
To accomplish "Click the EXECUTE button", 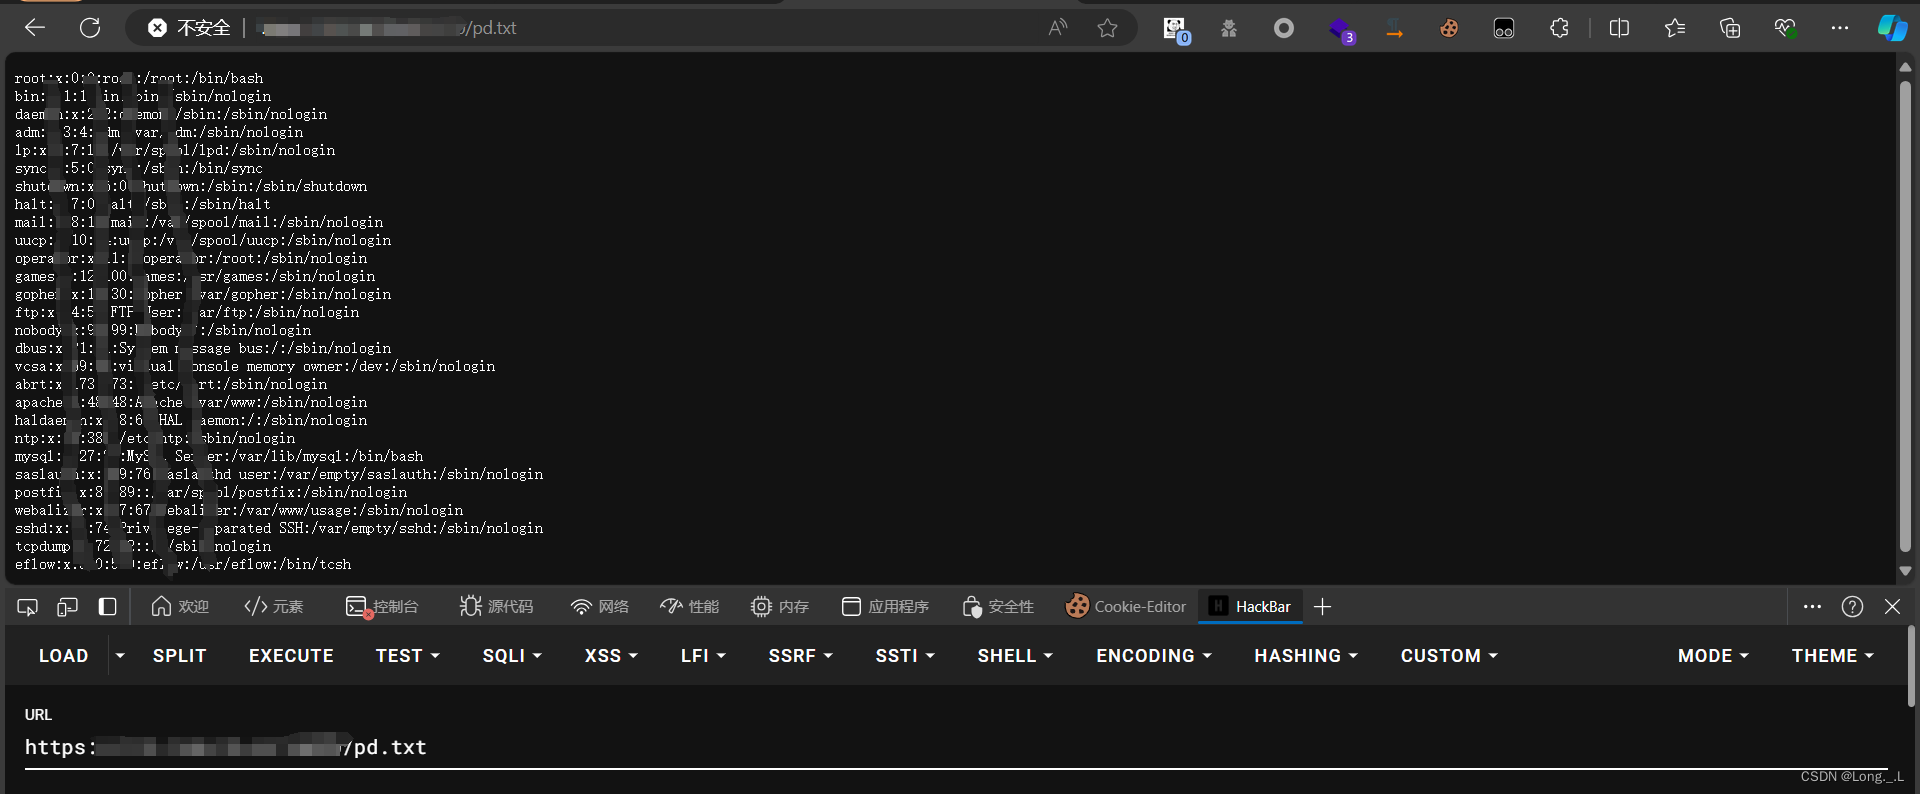I will click(291, 656).
